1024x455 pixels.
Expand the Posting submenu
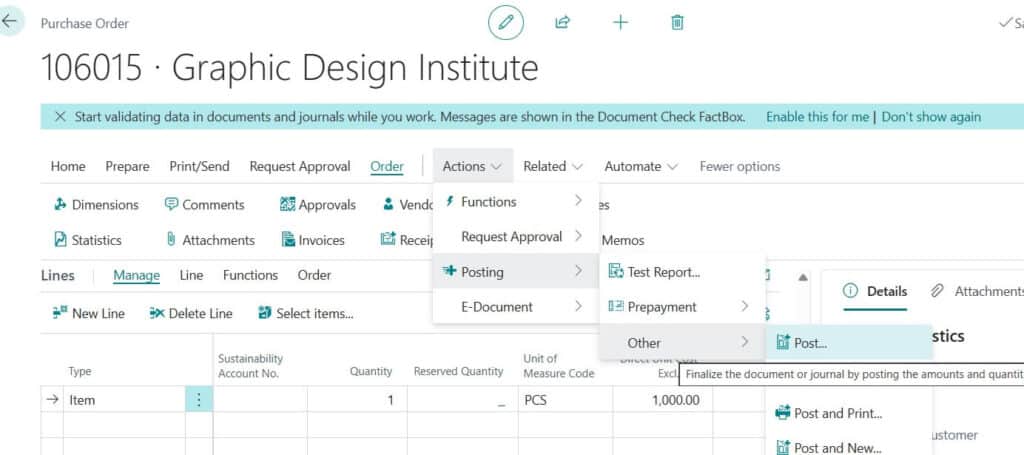[515, 272]
